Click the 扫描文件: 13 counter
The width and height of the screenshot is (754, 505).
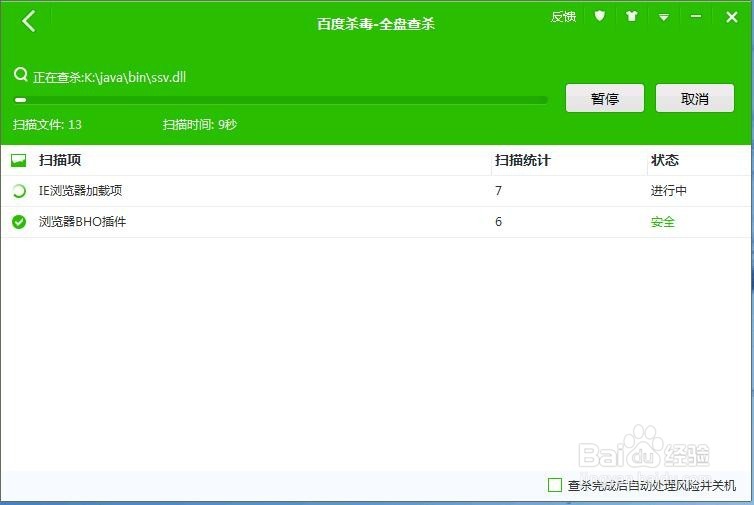[47, 125]
